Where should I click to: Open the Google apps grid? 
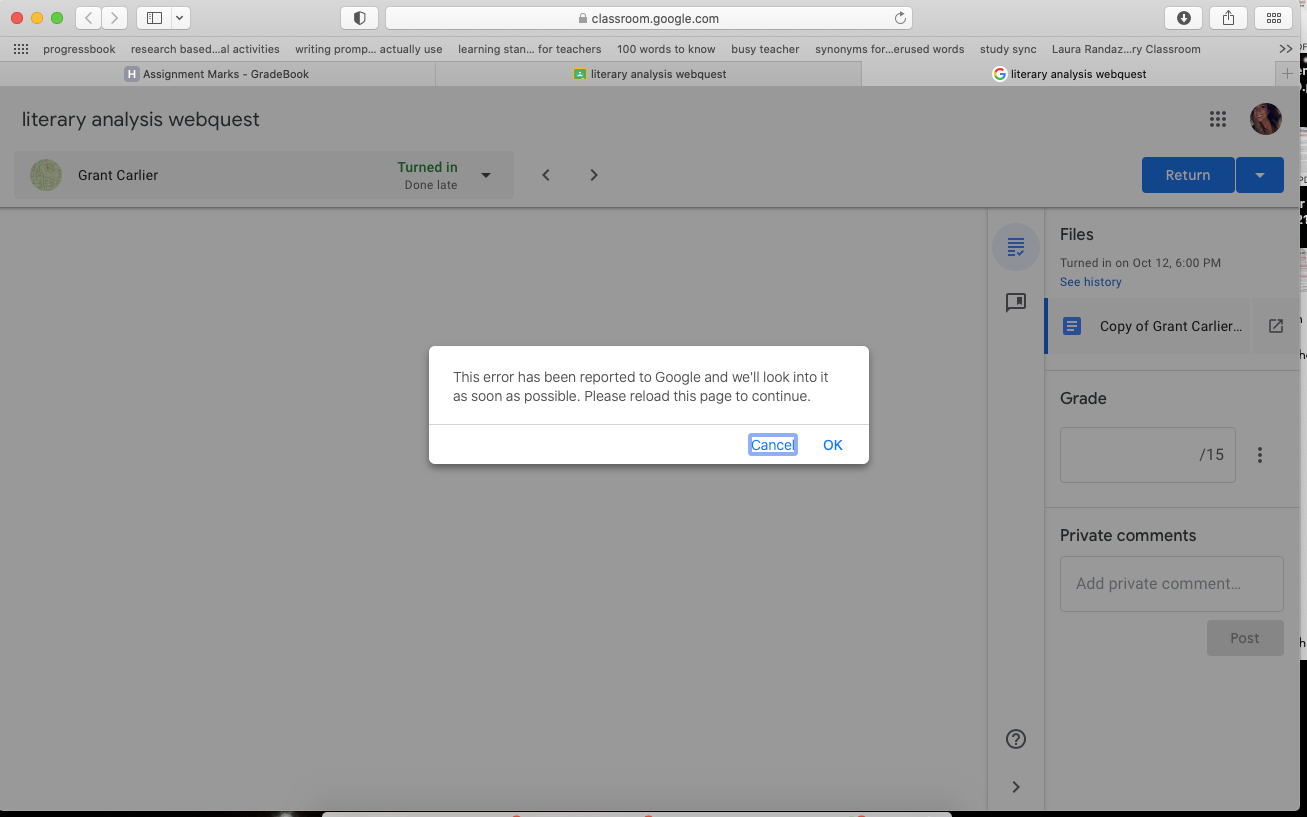(1217, 119)
